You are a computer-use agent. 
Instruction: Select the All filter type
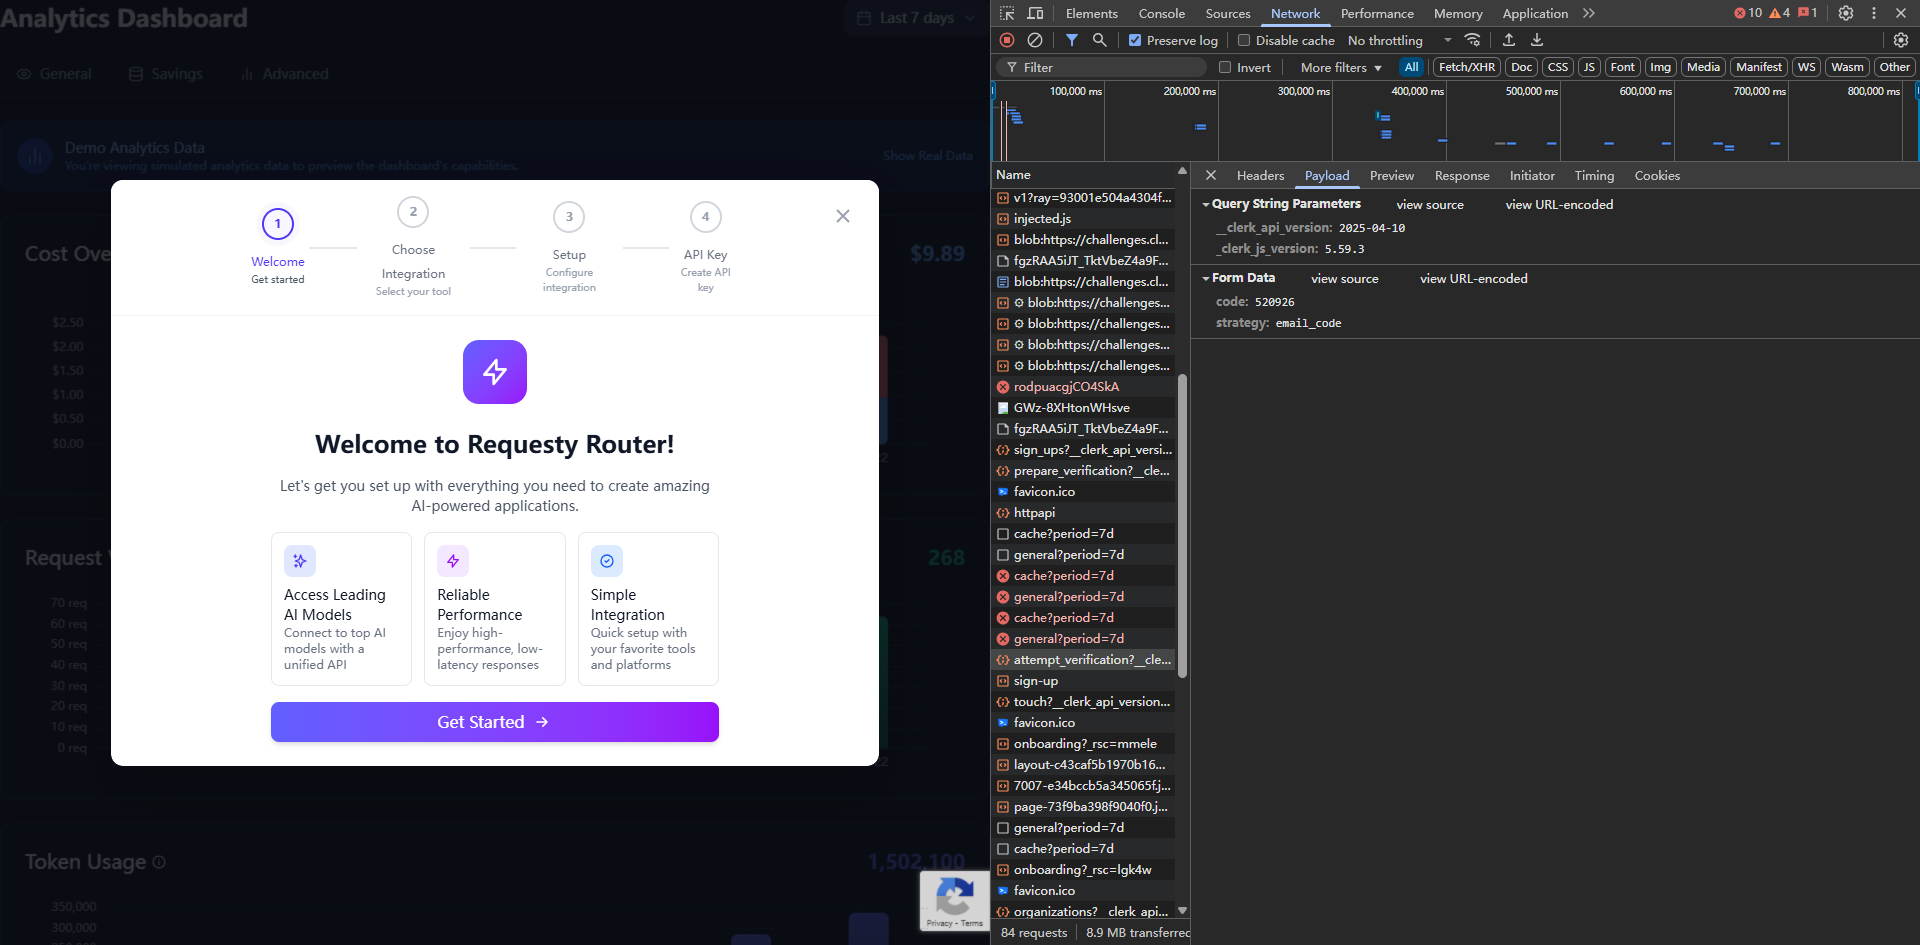pyautogui.click(x=1411, y=67)
